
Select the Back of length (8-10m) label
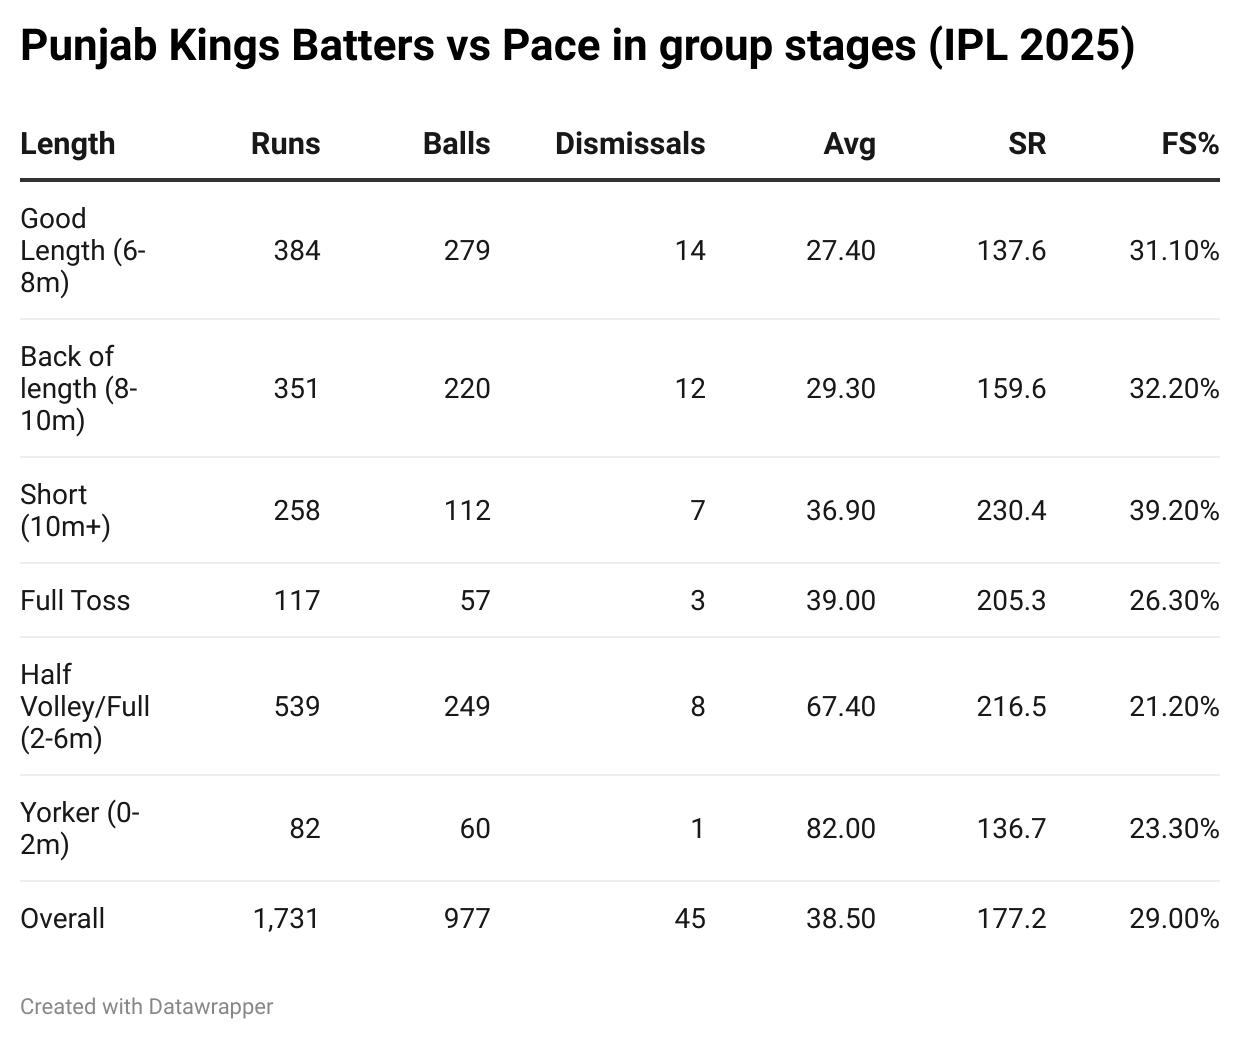click(78, 388)
